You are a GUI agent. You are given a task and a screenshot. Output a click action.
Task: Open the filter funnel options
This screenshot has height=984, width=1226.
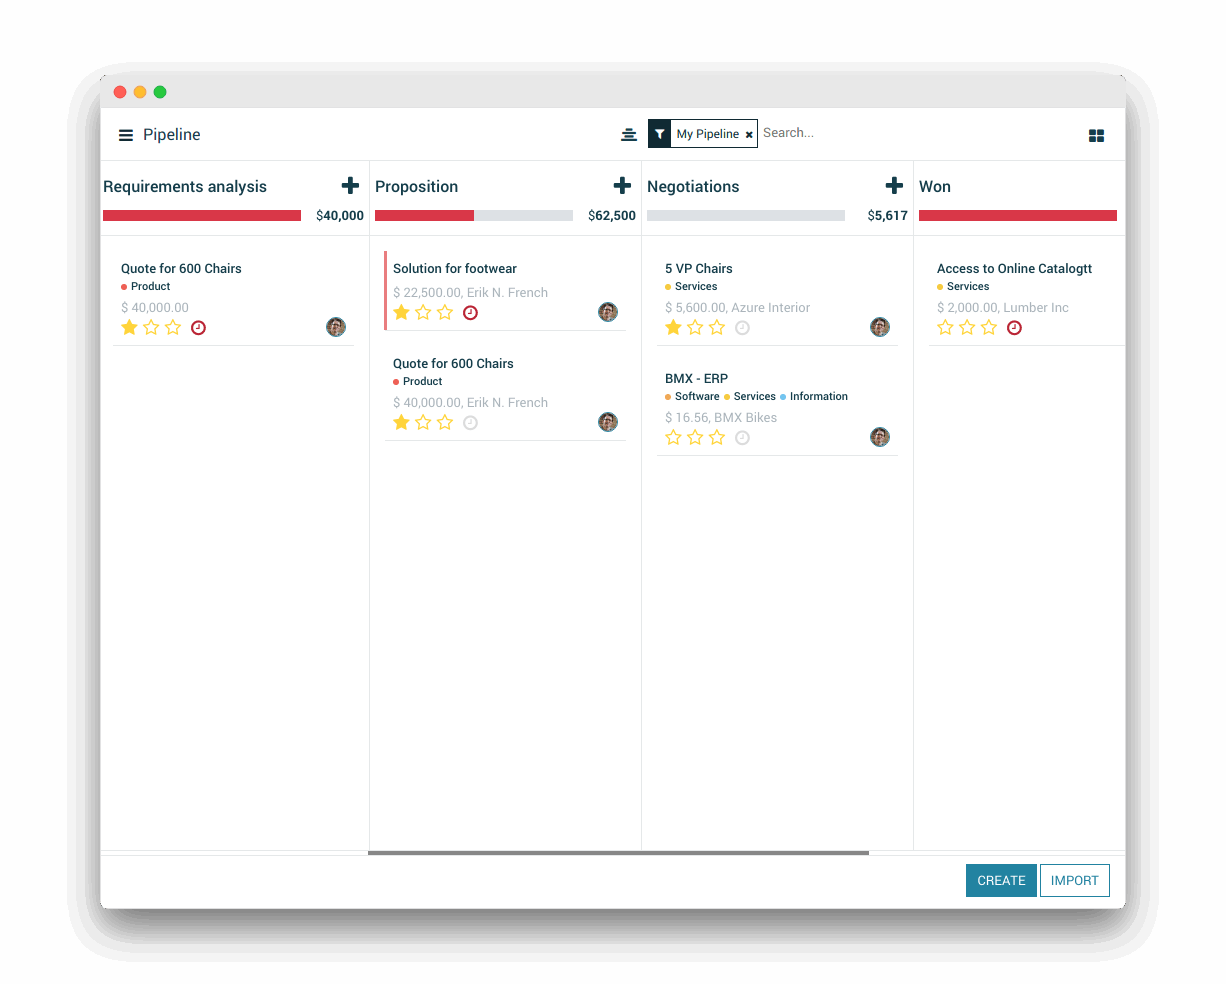point(660,133)
